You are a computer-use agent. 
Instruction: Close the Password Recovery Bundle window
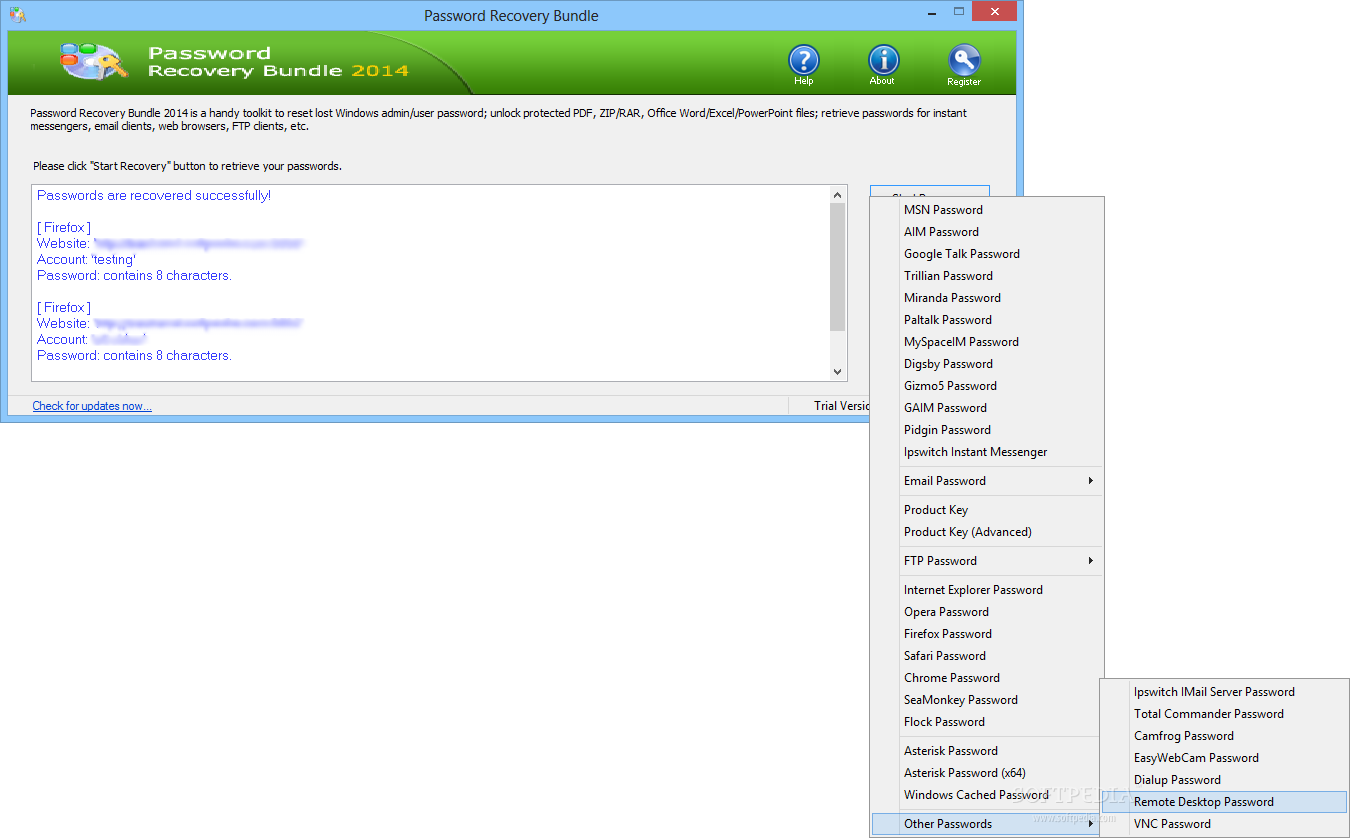[995, 12]
